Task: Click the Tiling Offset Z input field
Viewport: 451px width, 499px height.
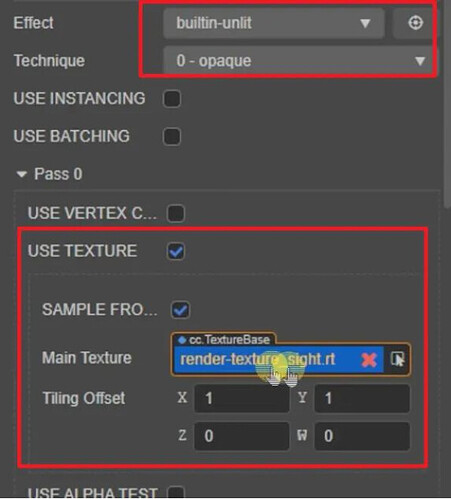Action: pyautogui.click(x=242, y=436)
